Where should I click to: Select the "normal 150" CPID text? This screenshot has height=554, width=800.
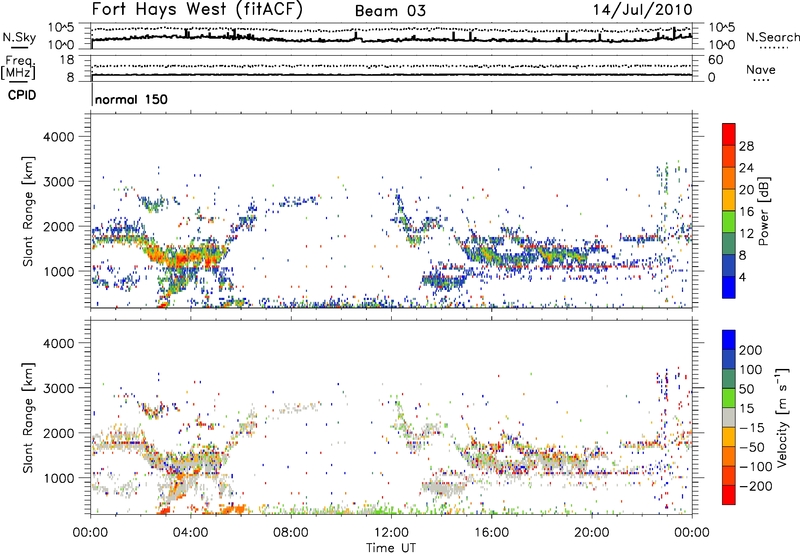tap(131, 99)
